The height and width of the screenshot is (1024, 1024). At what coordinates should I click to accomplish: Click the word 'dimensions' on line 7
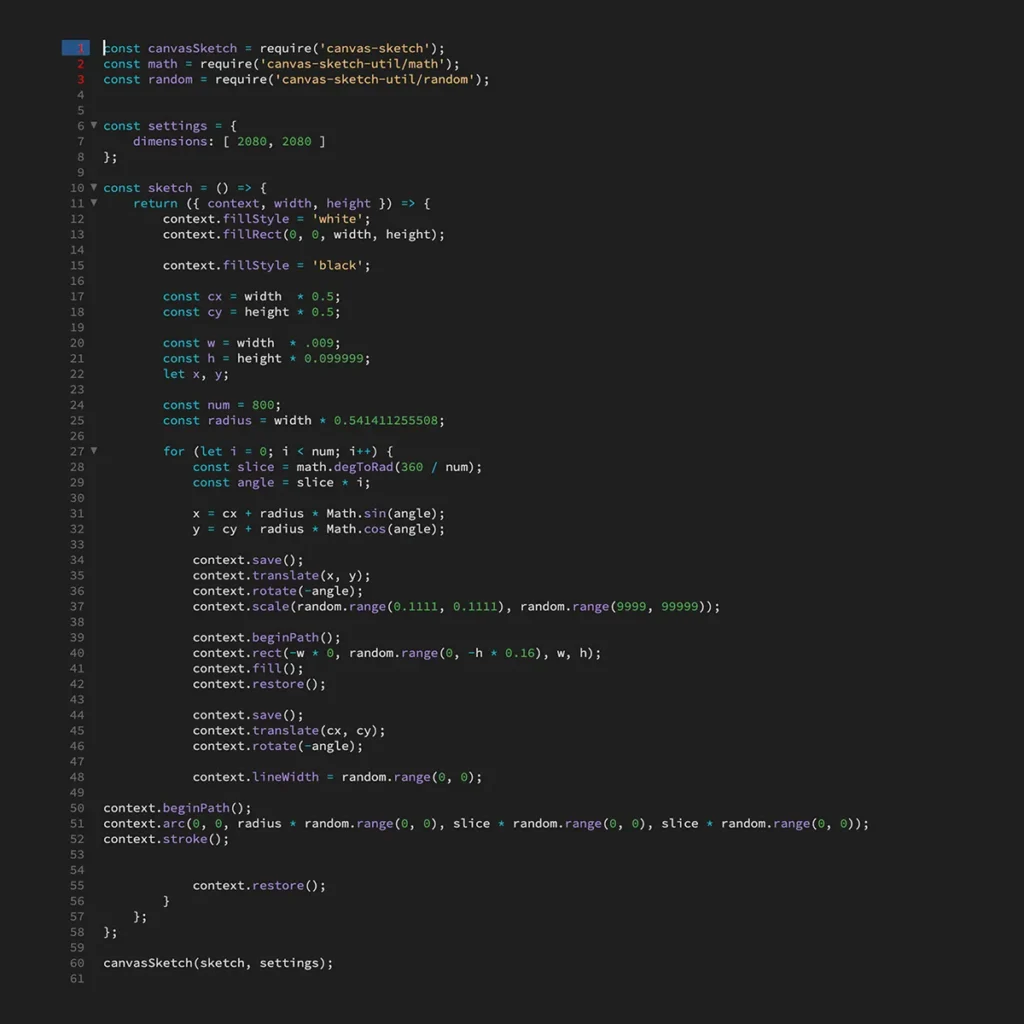pyautogui.click(x=170, y=141)
